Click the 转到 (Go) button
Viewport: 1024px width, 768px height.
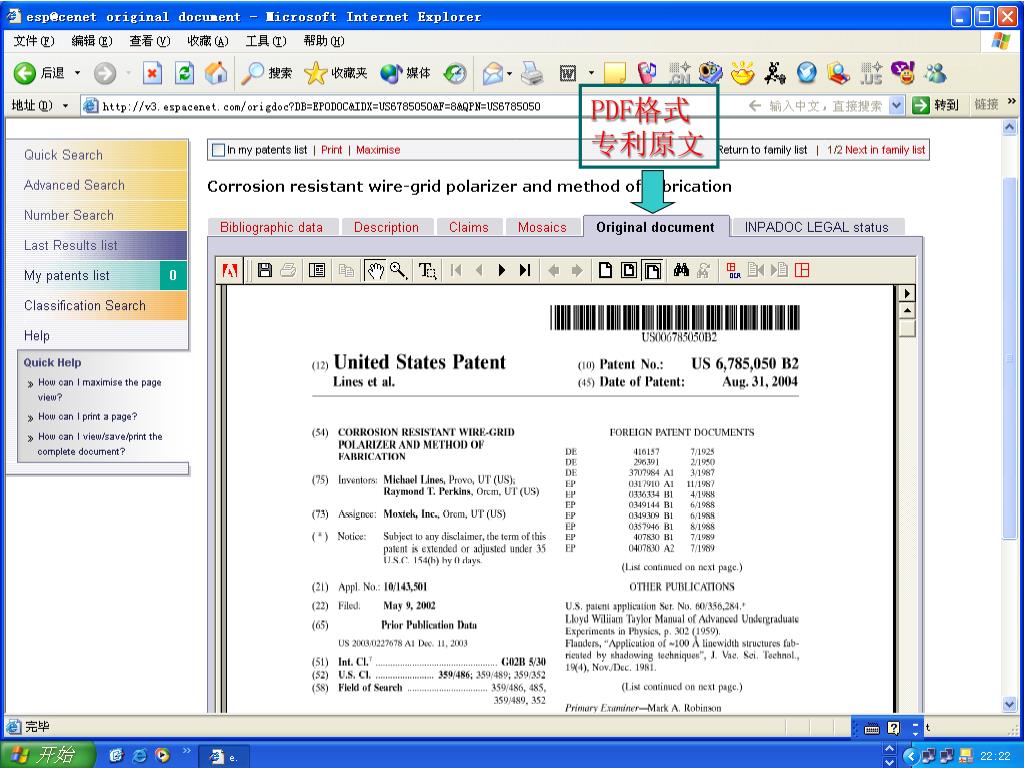(936, 105)
